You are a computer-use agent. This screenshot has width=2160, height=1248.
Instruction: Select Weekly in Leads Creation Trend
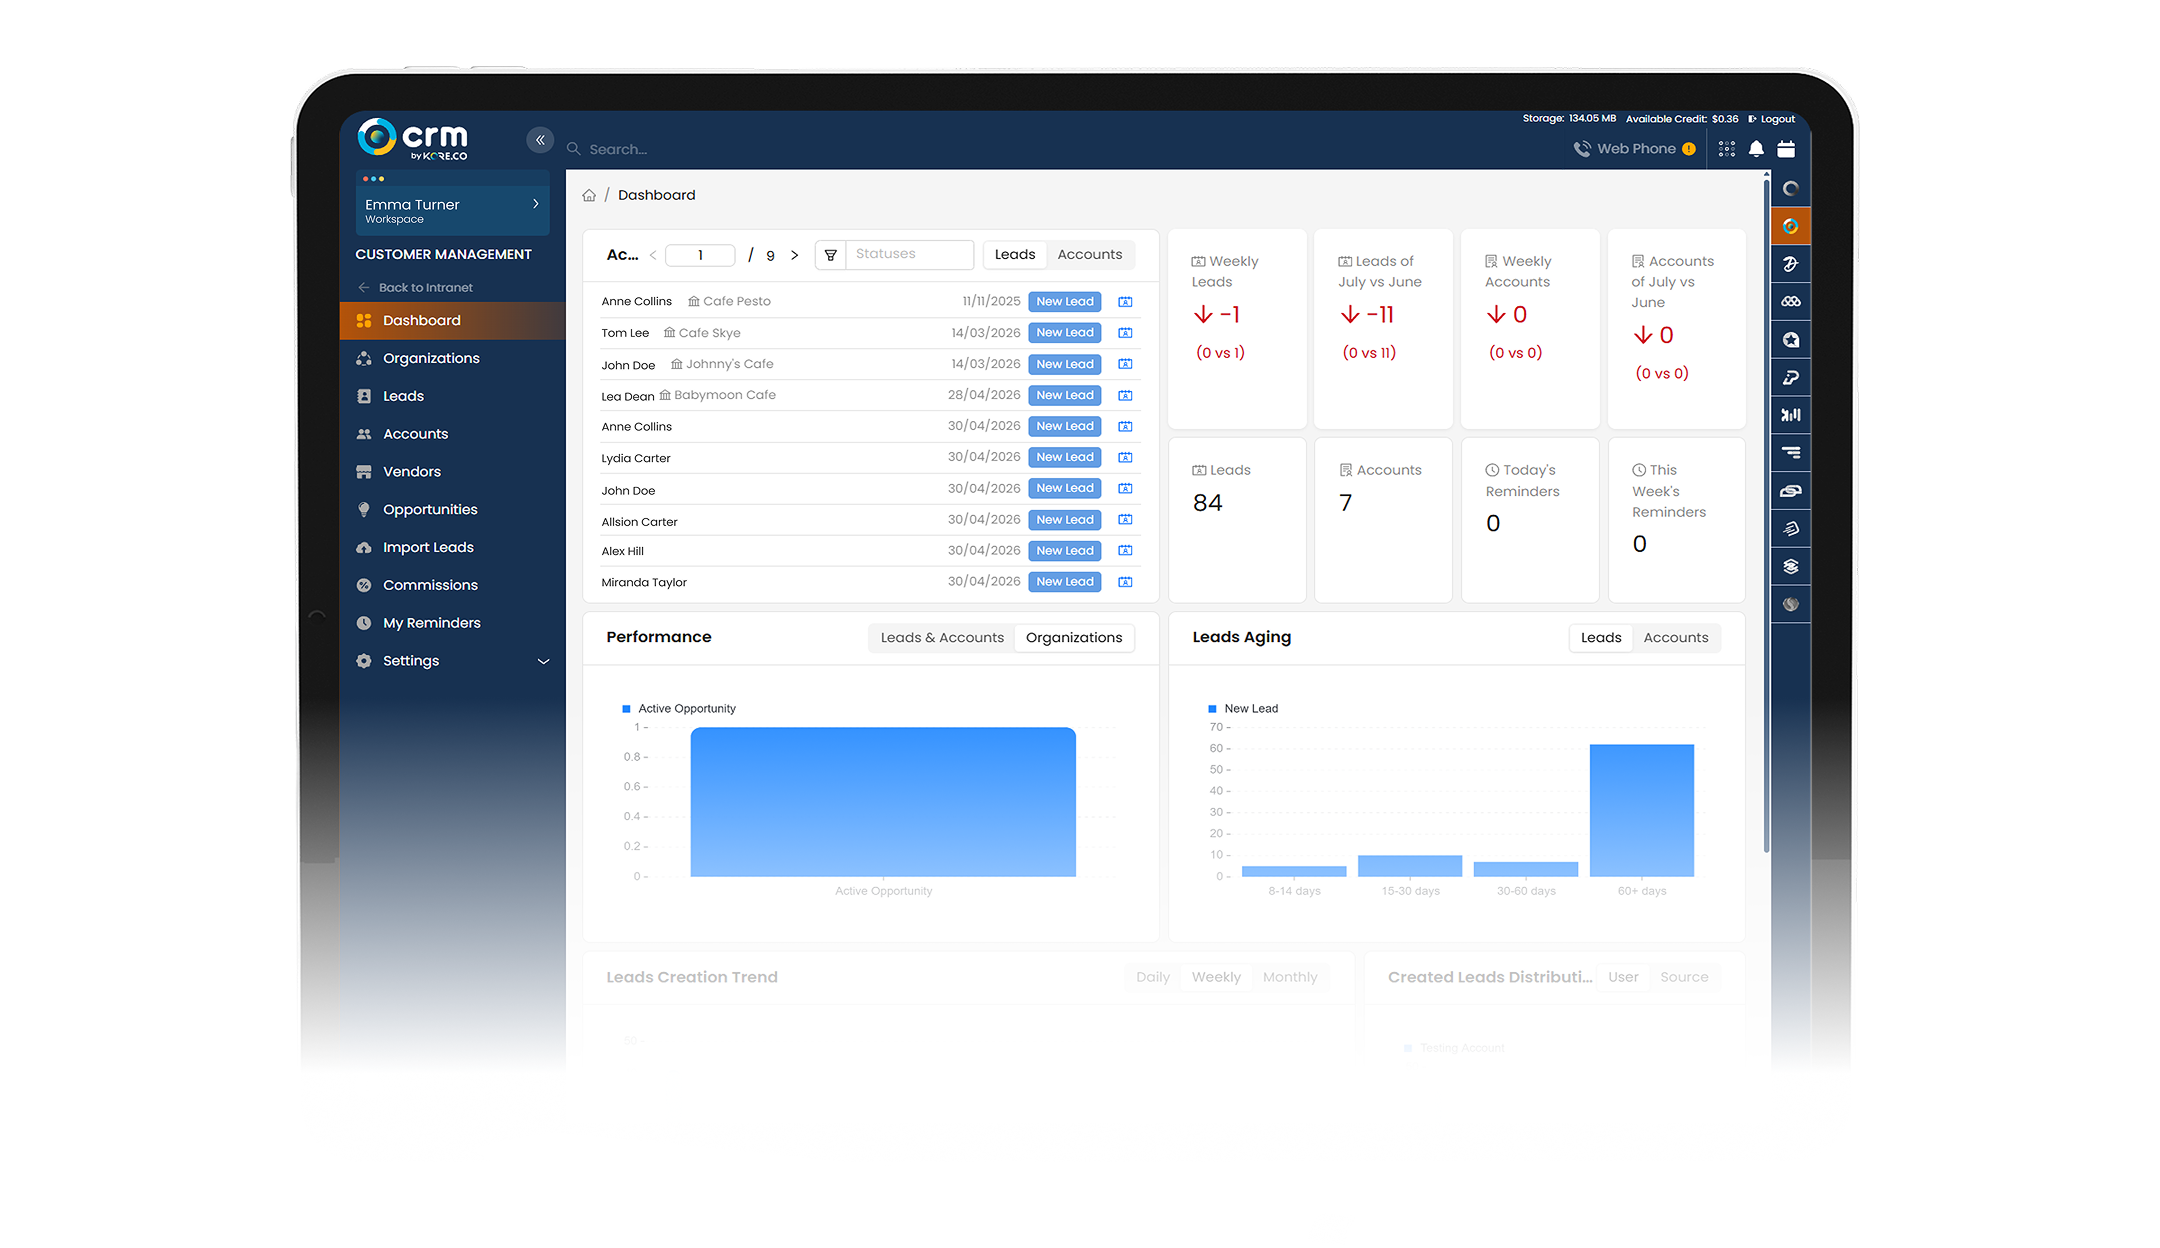click(x=1216, y=977)
